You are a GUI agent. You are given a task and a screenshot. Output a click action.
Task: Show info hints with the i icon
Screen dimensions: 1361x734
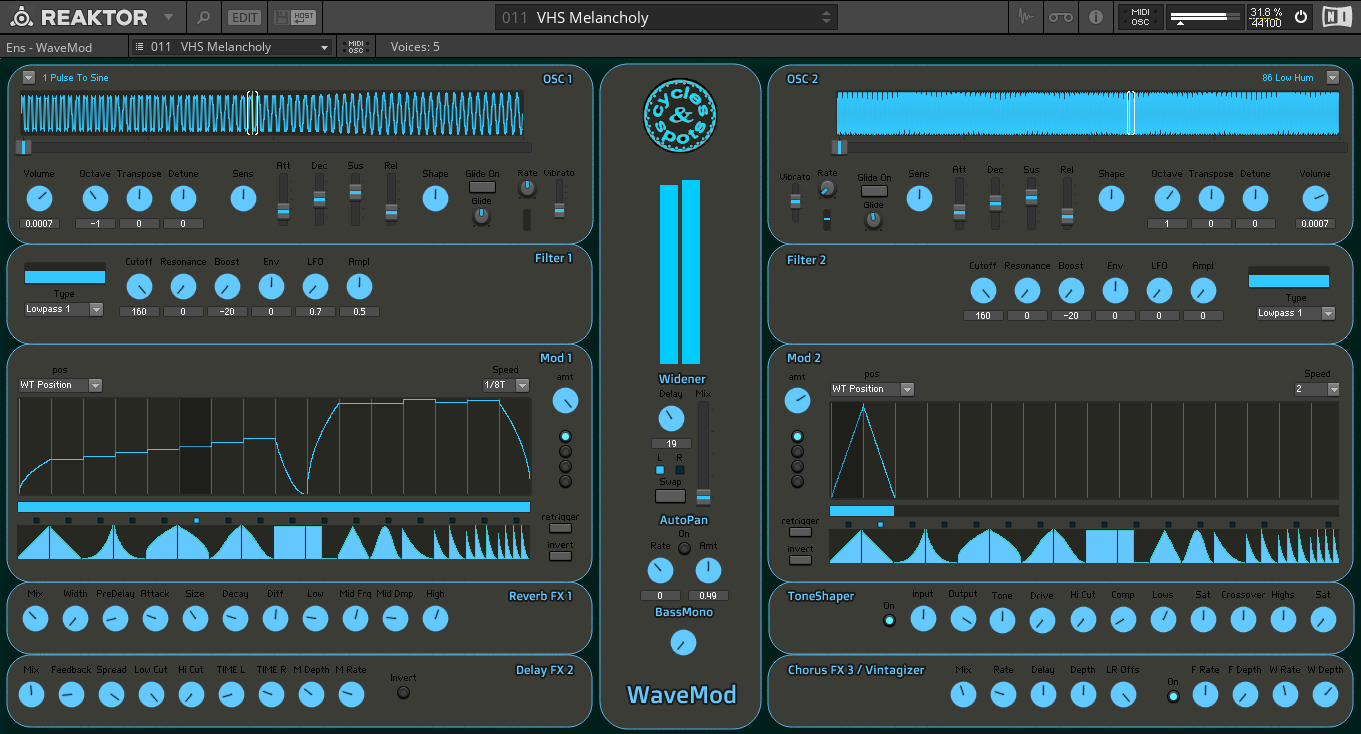click(1095, 17)
